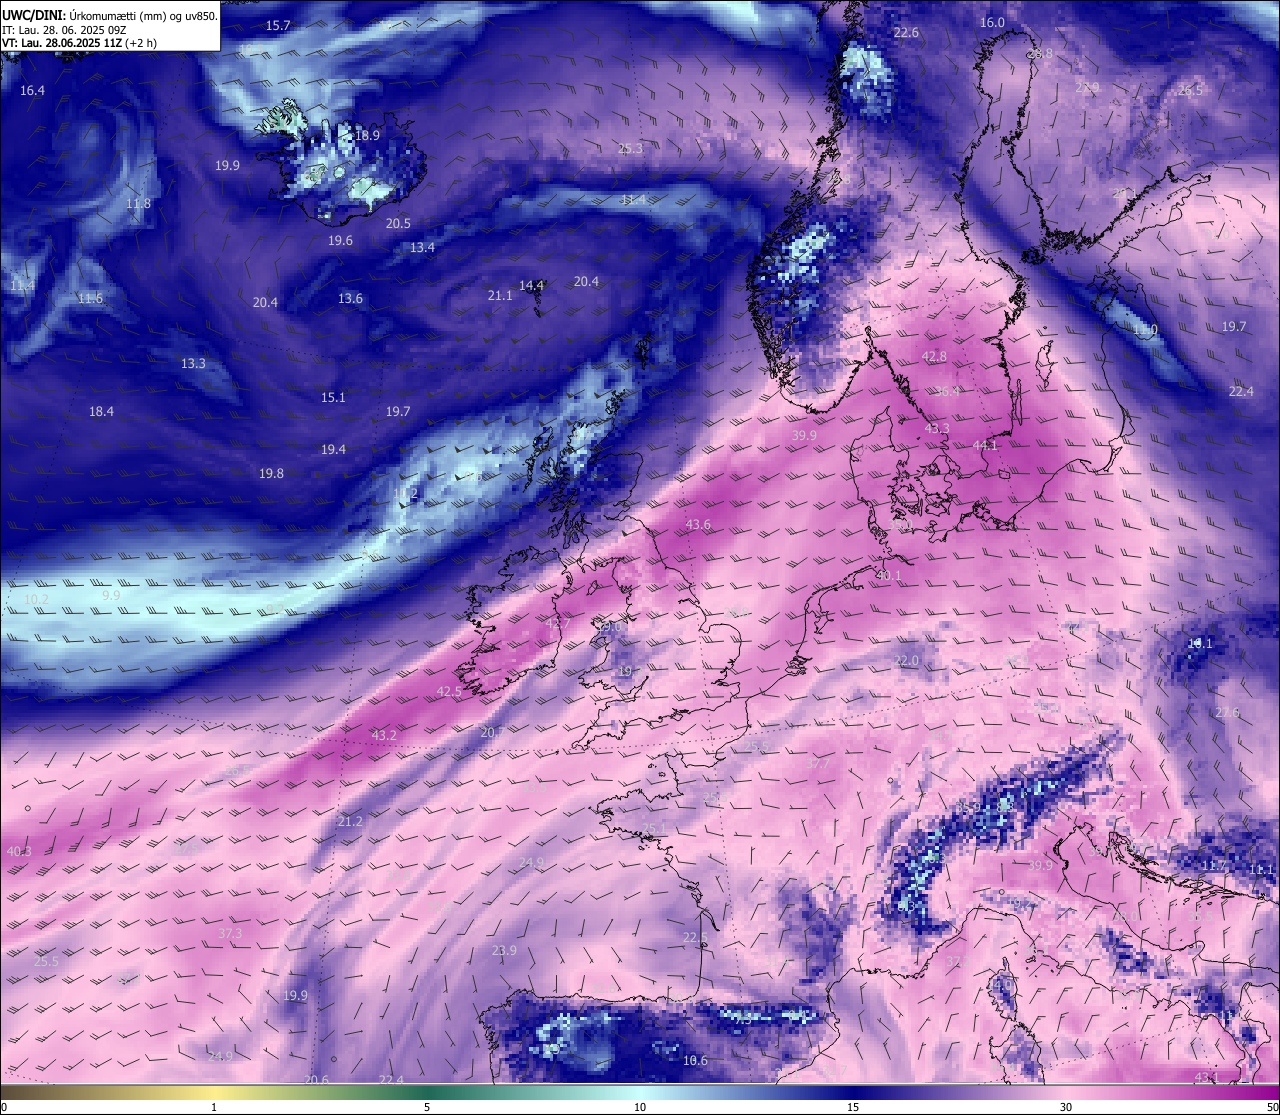This screenshot has height=1115, width=1280.
Task: Click the 43.2 value southwest of Ireland
Action: click(x=384, y=736)
